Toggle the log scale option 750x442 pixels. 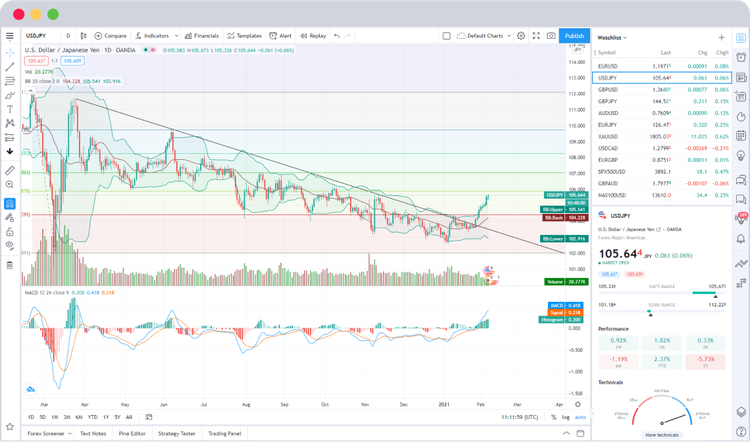567,417
